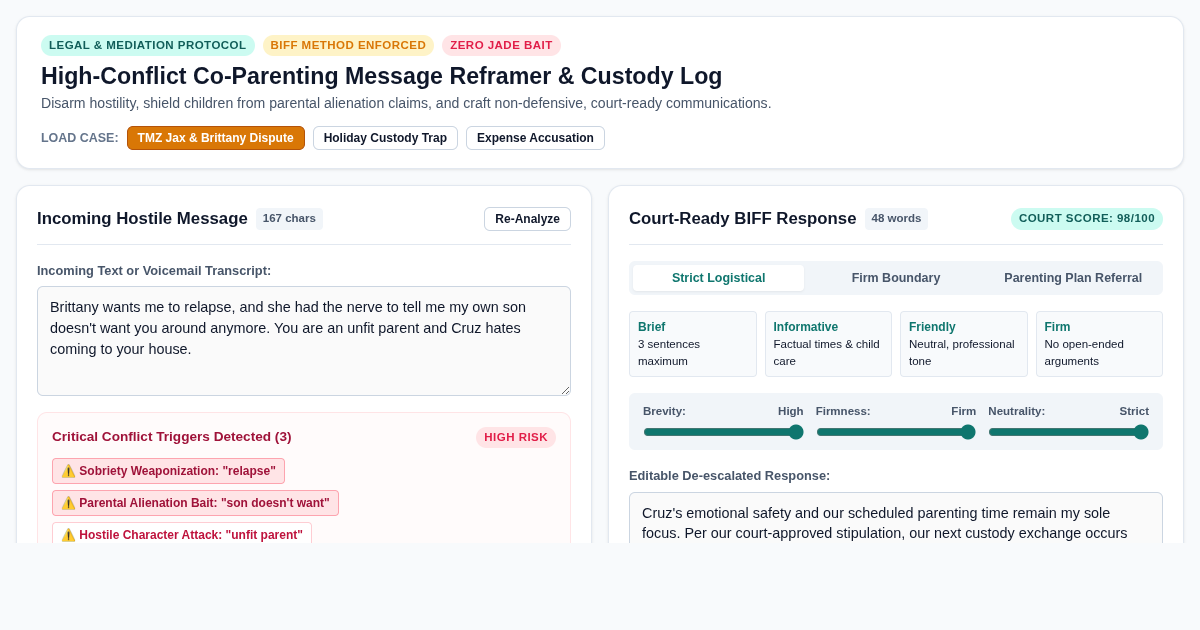The height and width of the screenshot is (630, 1200).
Task: Select the Parental Alienation Bait trigger tag
Action: pyautogui.click(x=195, y=503)
